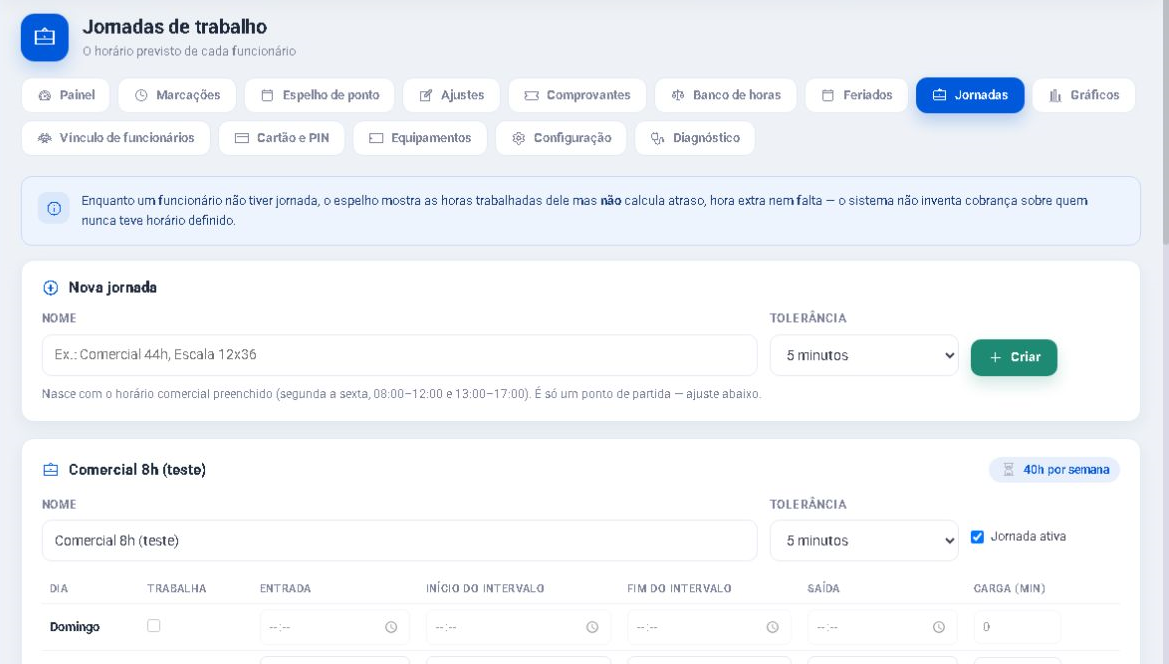Expand Tolerância dropdown for Nova jornada
This screenshot has height=664, width=1169.
pos(864,355)
